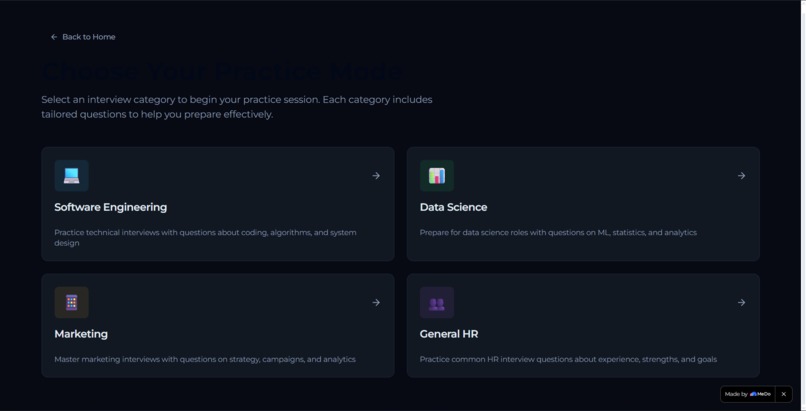The image size is (806, 411).
Task: Click the Data Science bar chart icon
Action: tap(437, 176)
